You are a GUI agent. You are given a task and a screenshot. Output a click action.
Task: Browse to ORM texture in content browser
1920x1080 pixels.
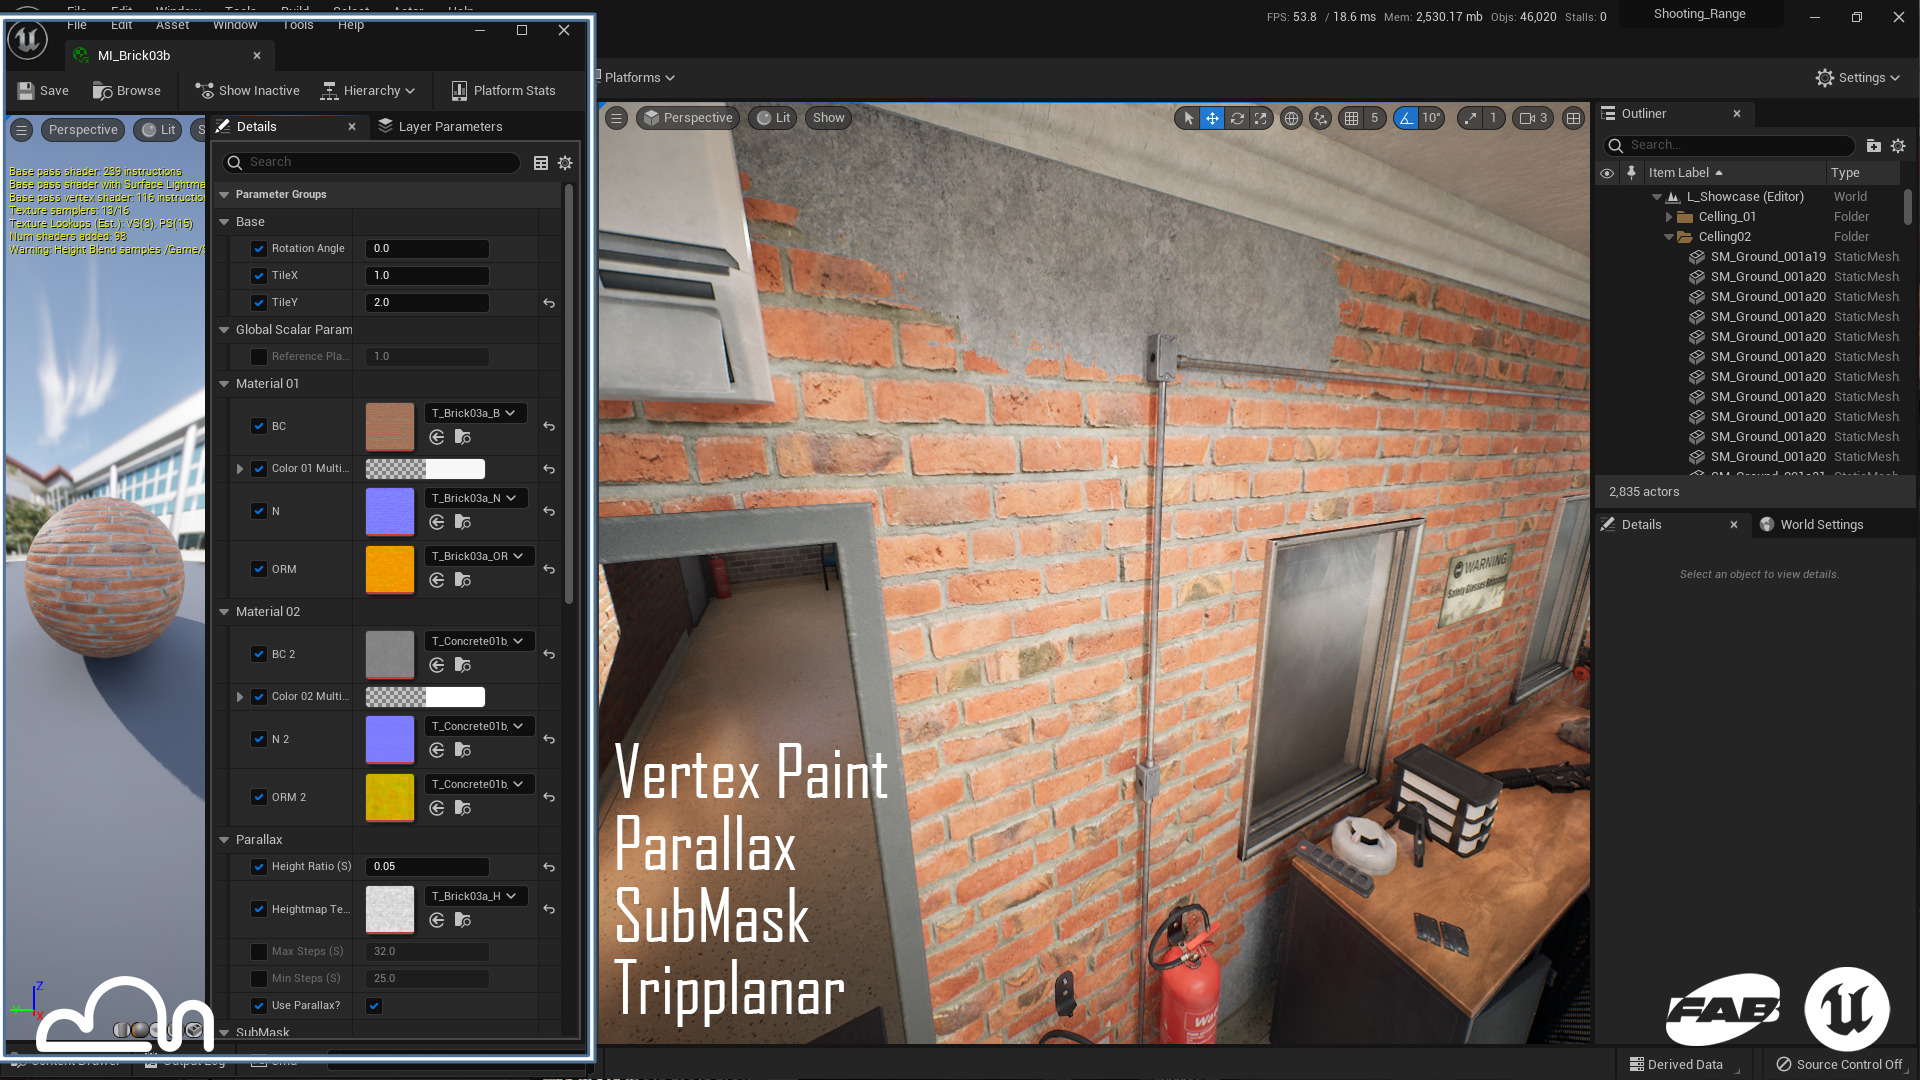tap(463, 580)
